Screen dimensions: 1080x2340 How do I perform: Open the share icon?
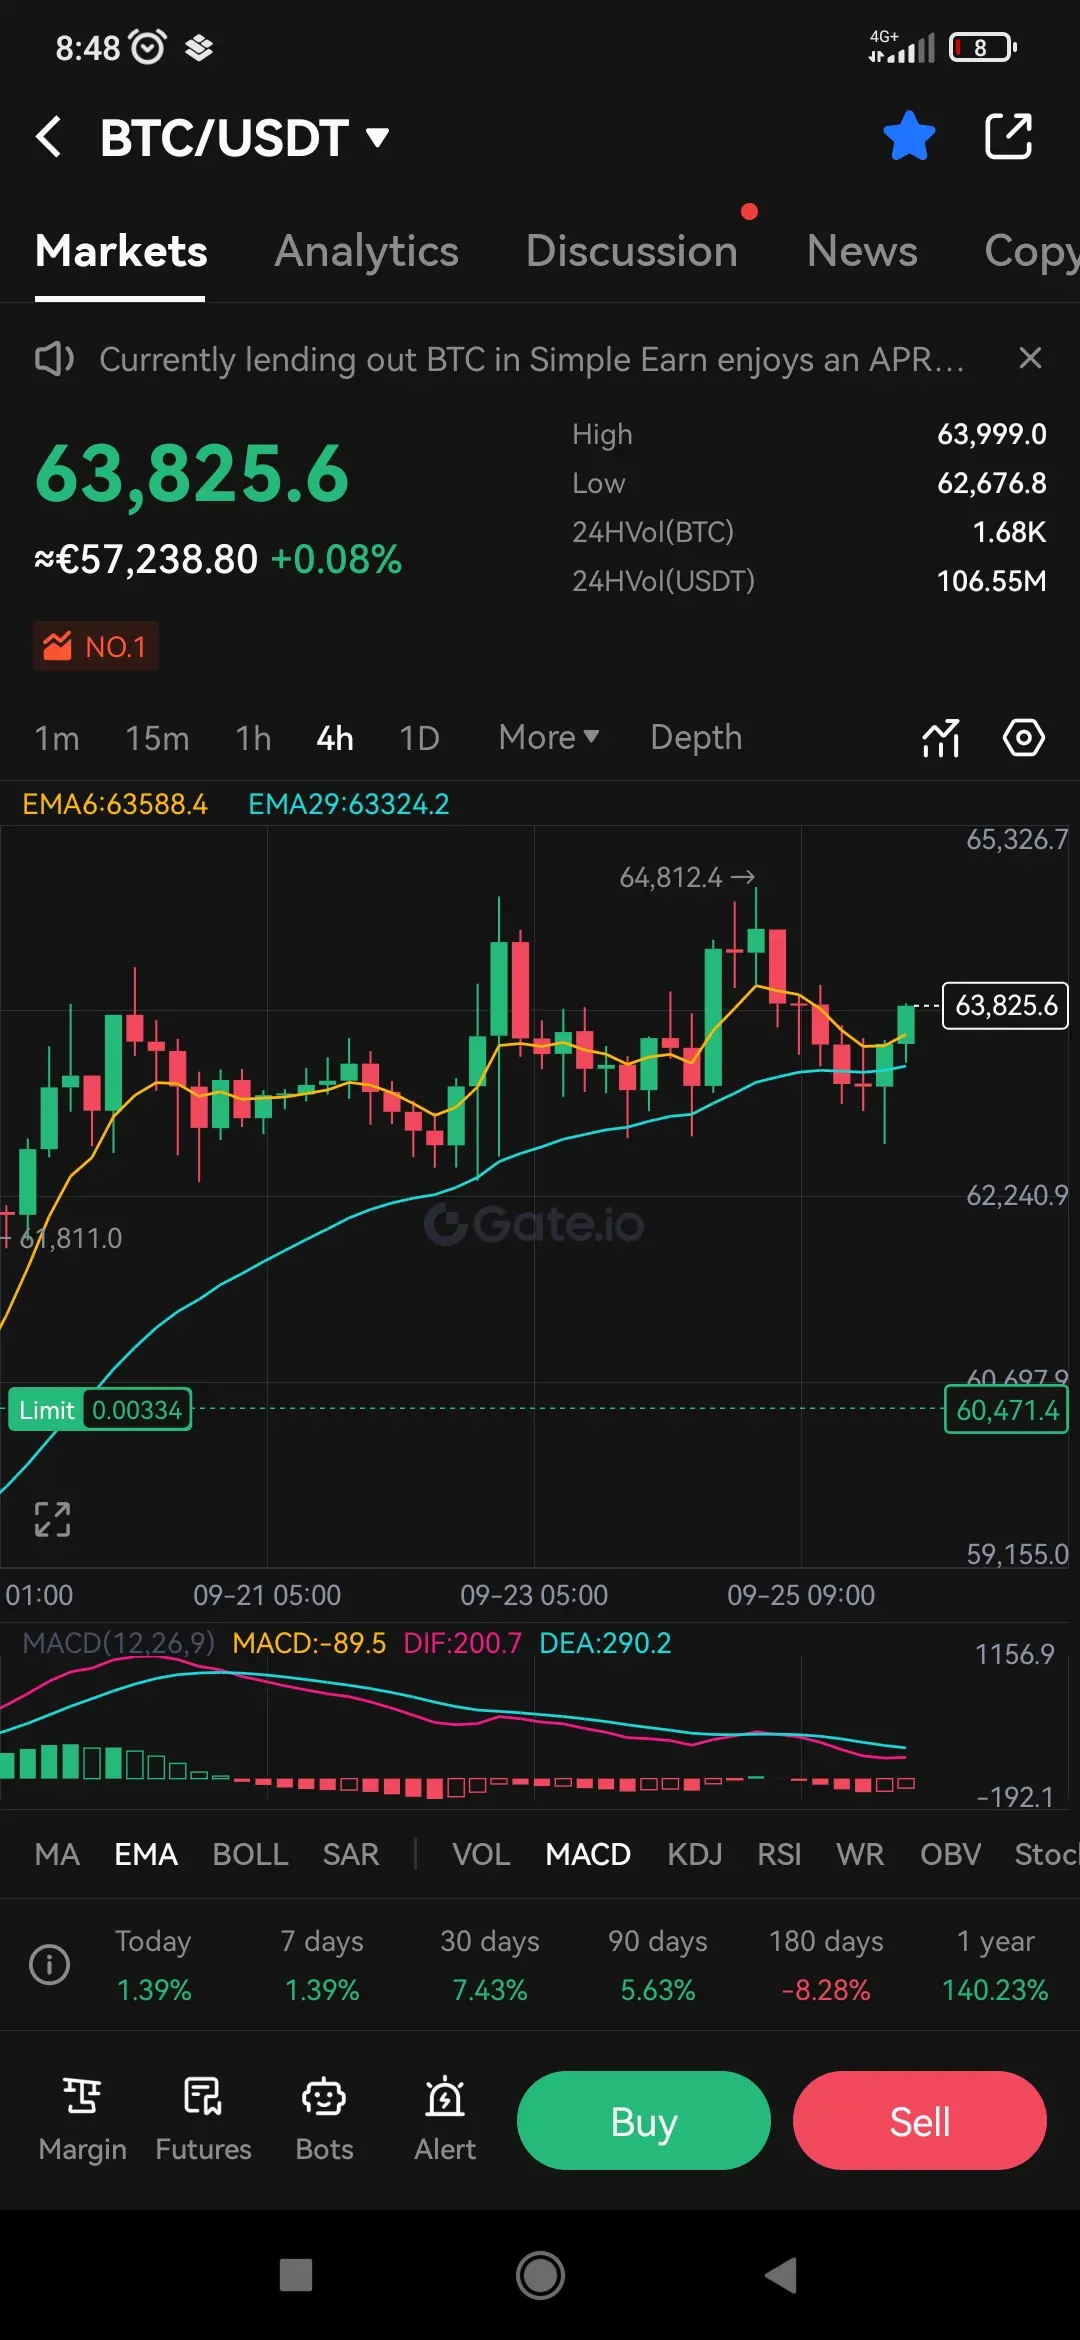tap(1008, 136)
